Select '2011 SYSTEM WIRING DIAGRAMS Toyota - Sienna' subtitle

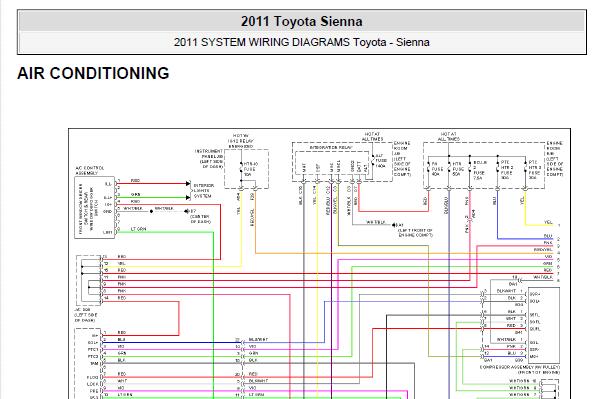click(x=302, y=42)
